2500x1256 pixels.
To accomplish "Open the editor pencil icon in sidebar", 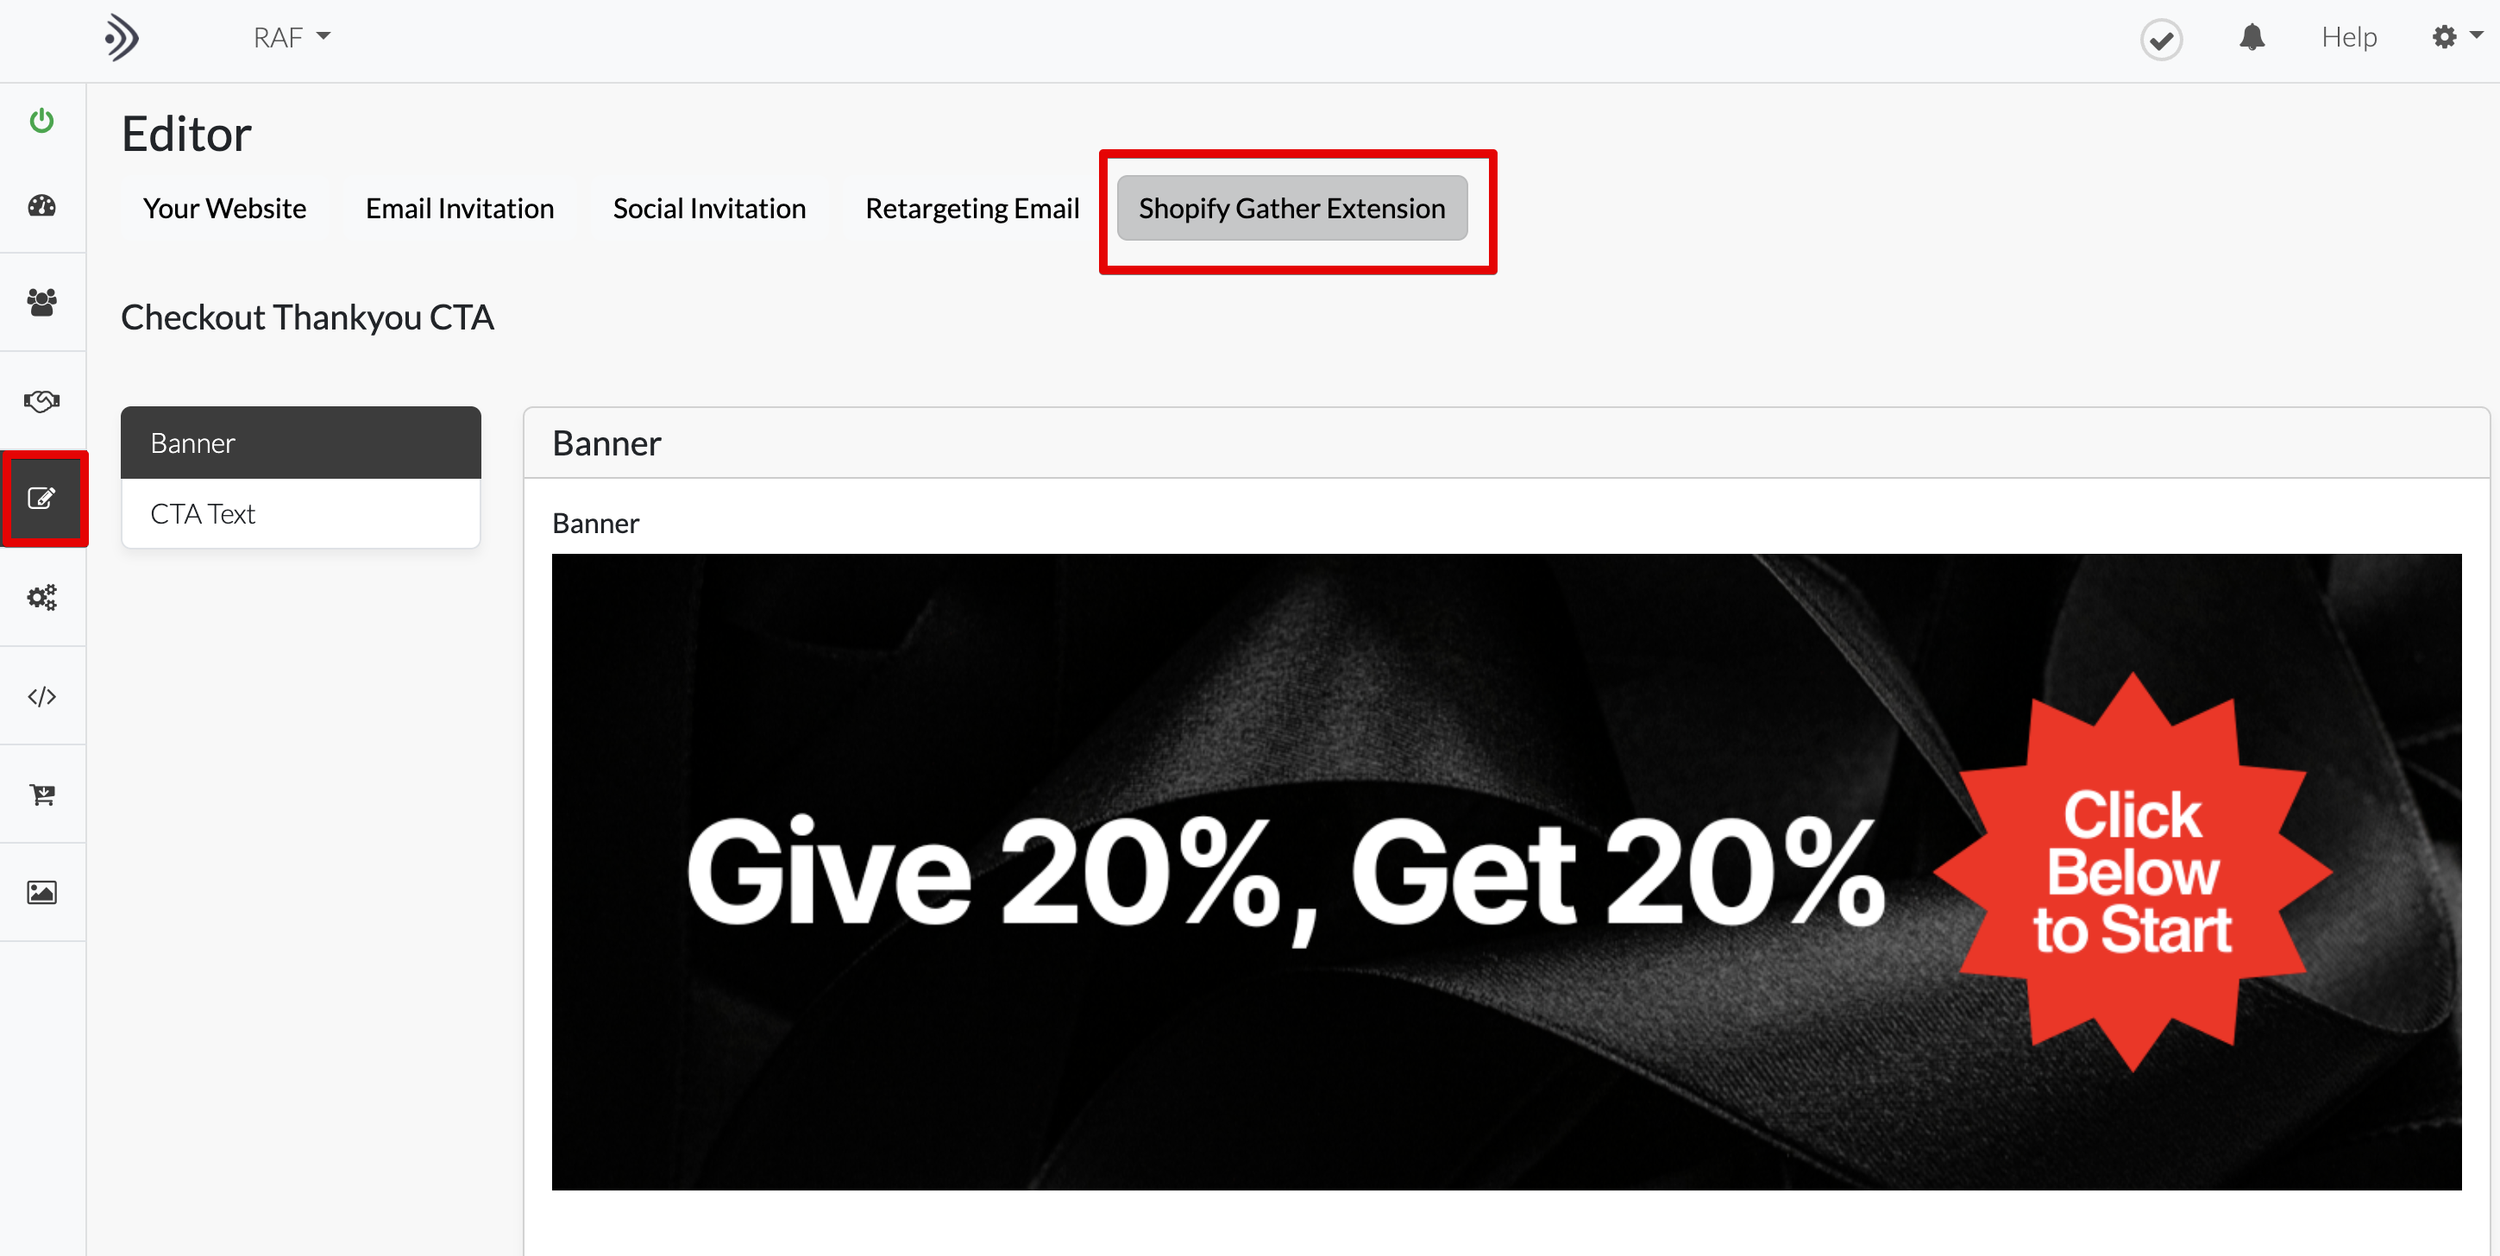I will point(42,498).
